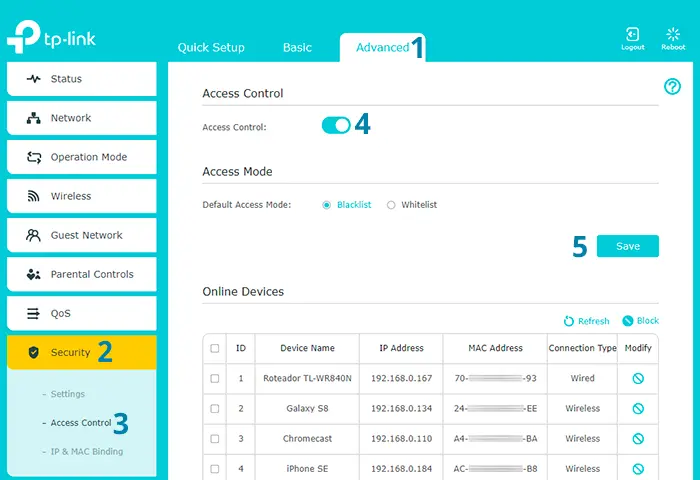Click the Chromecast device name

[x=307, y=439]
